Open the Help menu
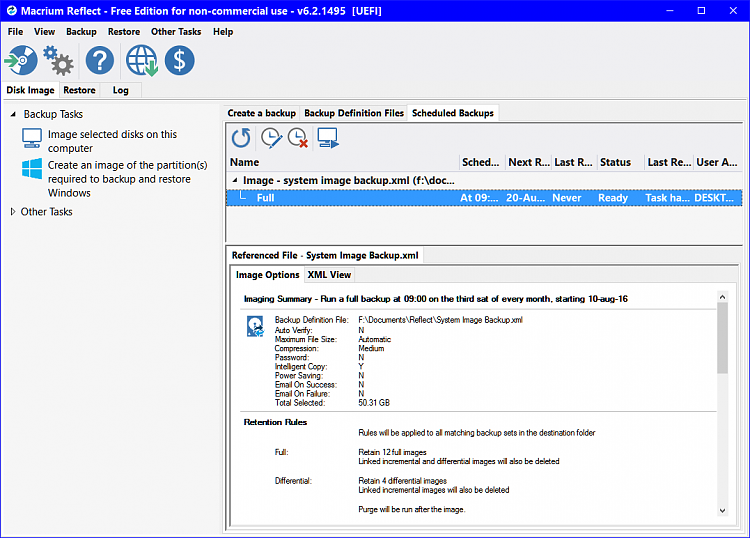The image size is (750, 538). pos(223,32)
